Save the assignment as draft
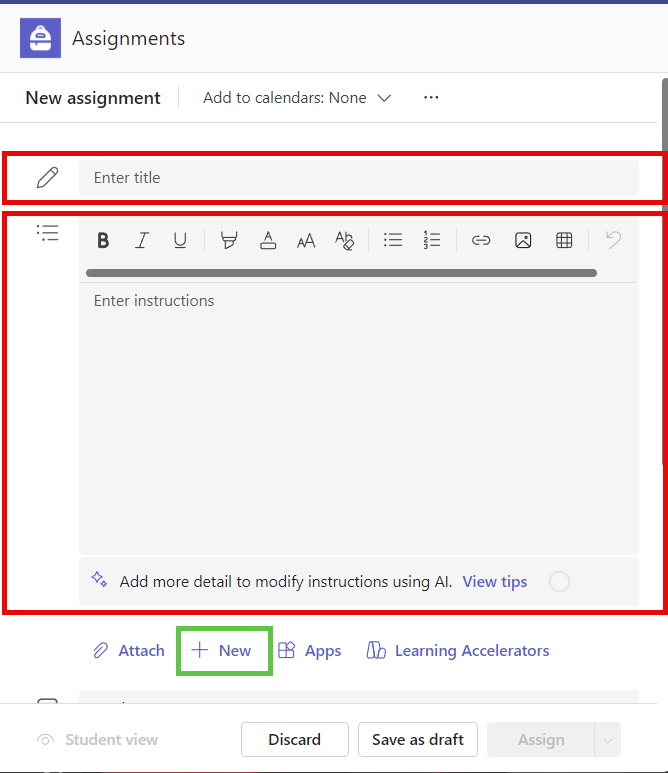The width and height of the screenshot is (668, 773). click(x=418, y=740)
